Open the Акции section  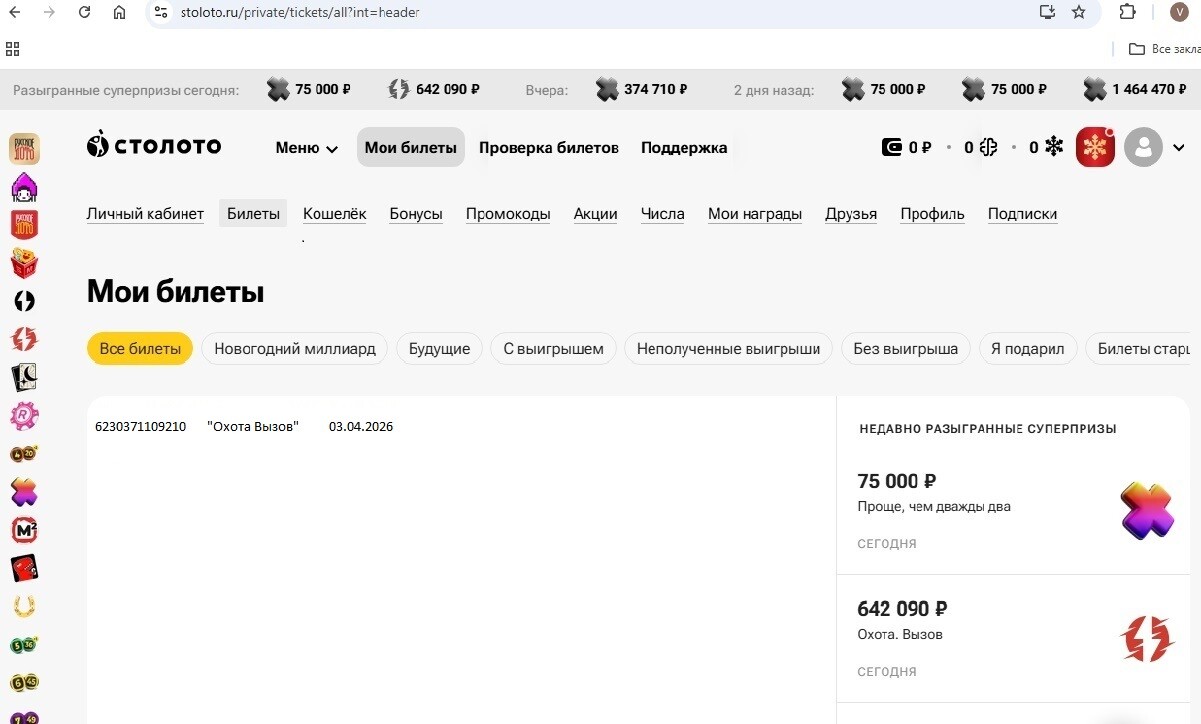(596, 213)
